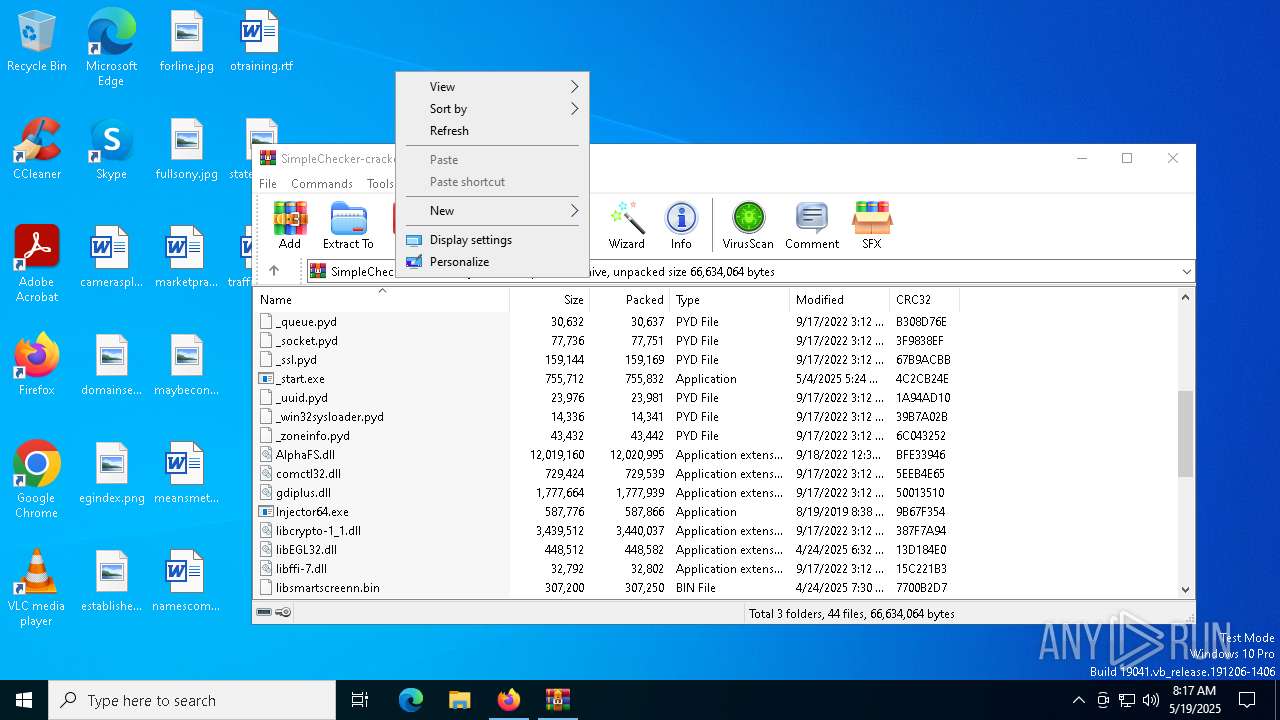Screen dimensions: 1280x720
Task: Open Display settings from context menu
Action: click(x=492, y=240)
